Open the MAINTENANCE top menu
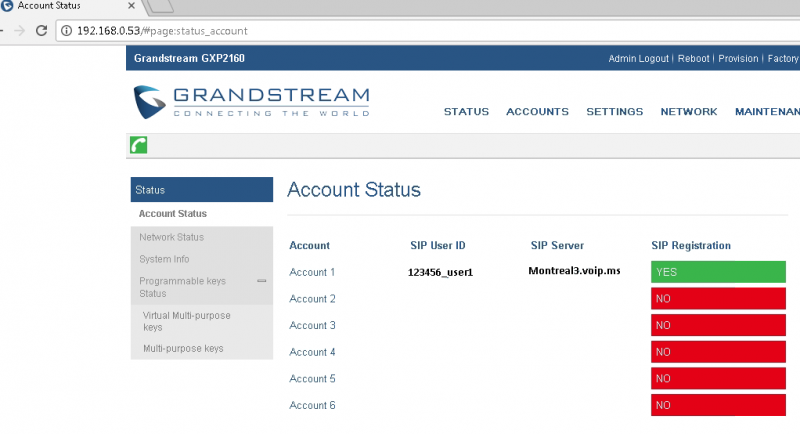This screenshot has height=434, width=800. [x=767, y=111]
